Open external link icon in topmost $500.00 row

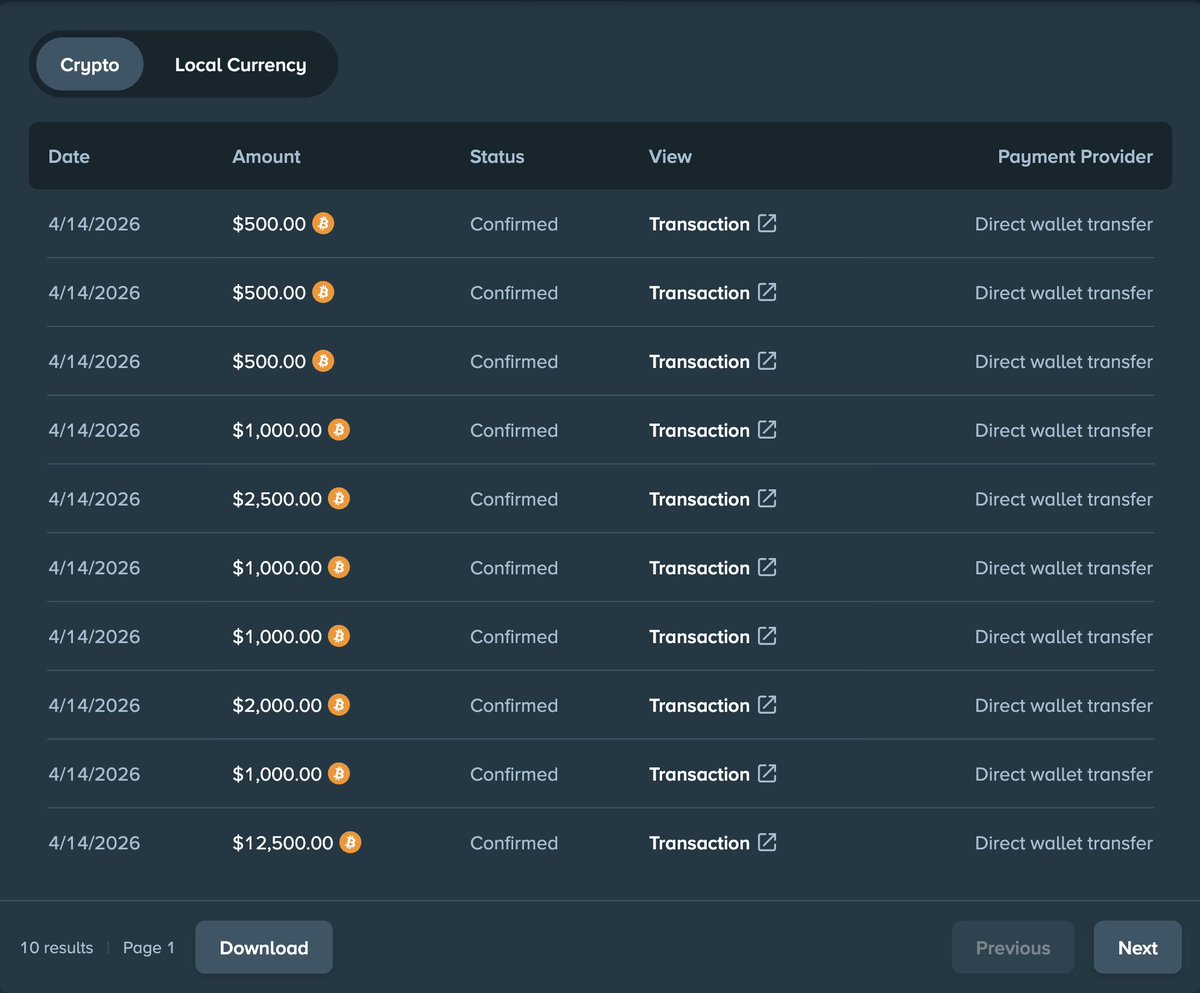(767, 223)
